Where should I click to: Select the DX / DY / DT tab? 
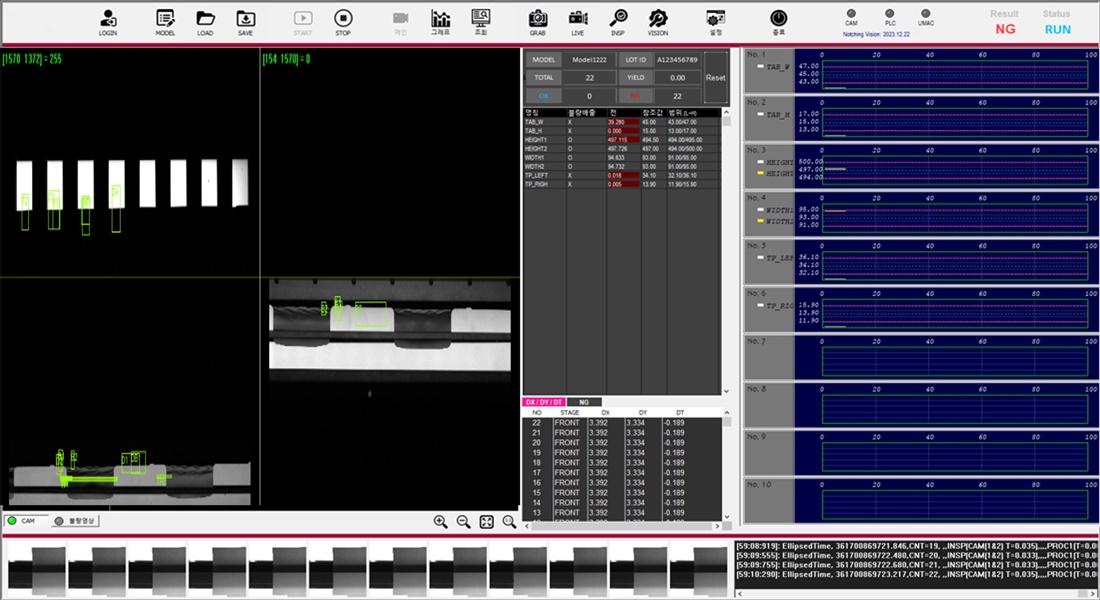[545, 402]
